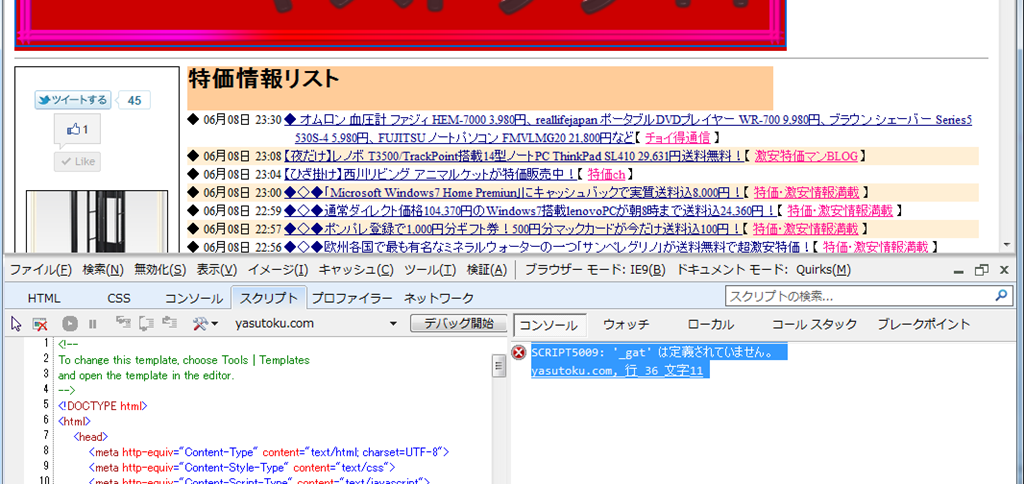The height and width of the screenshot is (484, 1024).
Task: Switch to the left コンソール tab
Action: pyautogui.click(x=193, y=298)
